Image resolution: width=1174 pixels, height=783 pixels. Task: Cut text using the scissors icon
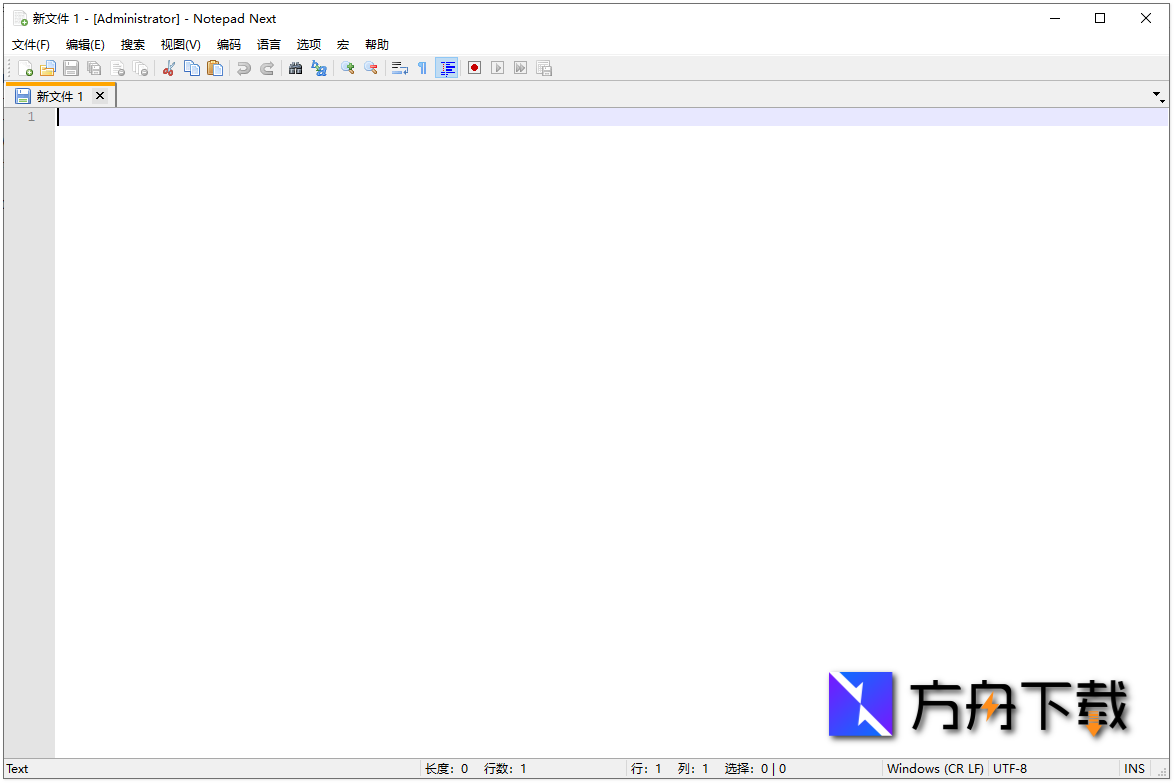168,67
